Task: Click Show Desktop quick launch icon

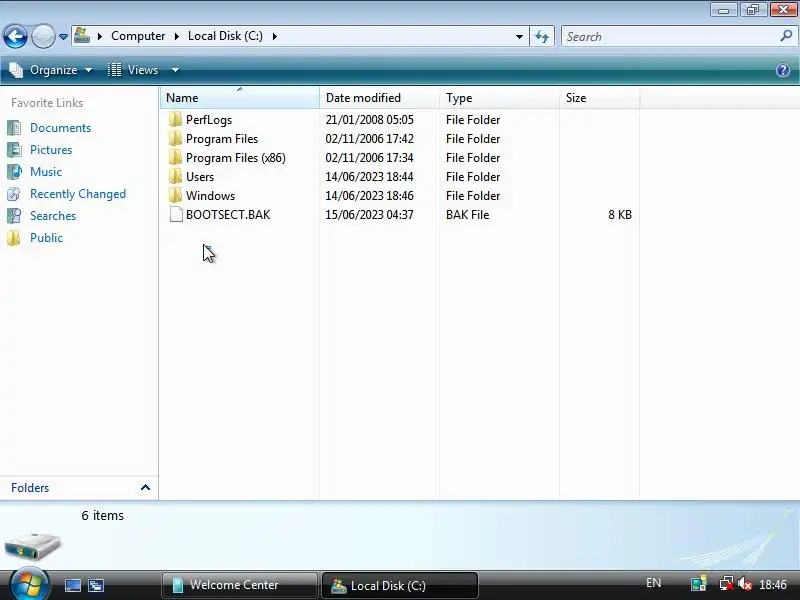Action: click(x=72, y=585)
